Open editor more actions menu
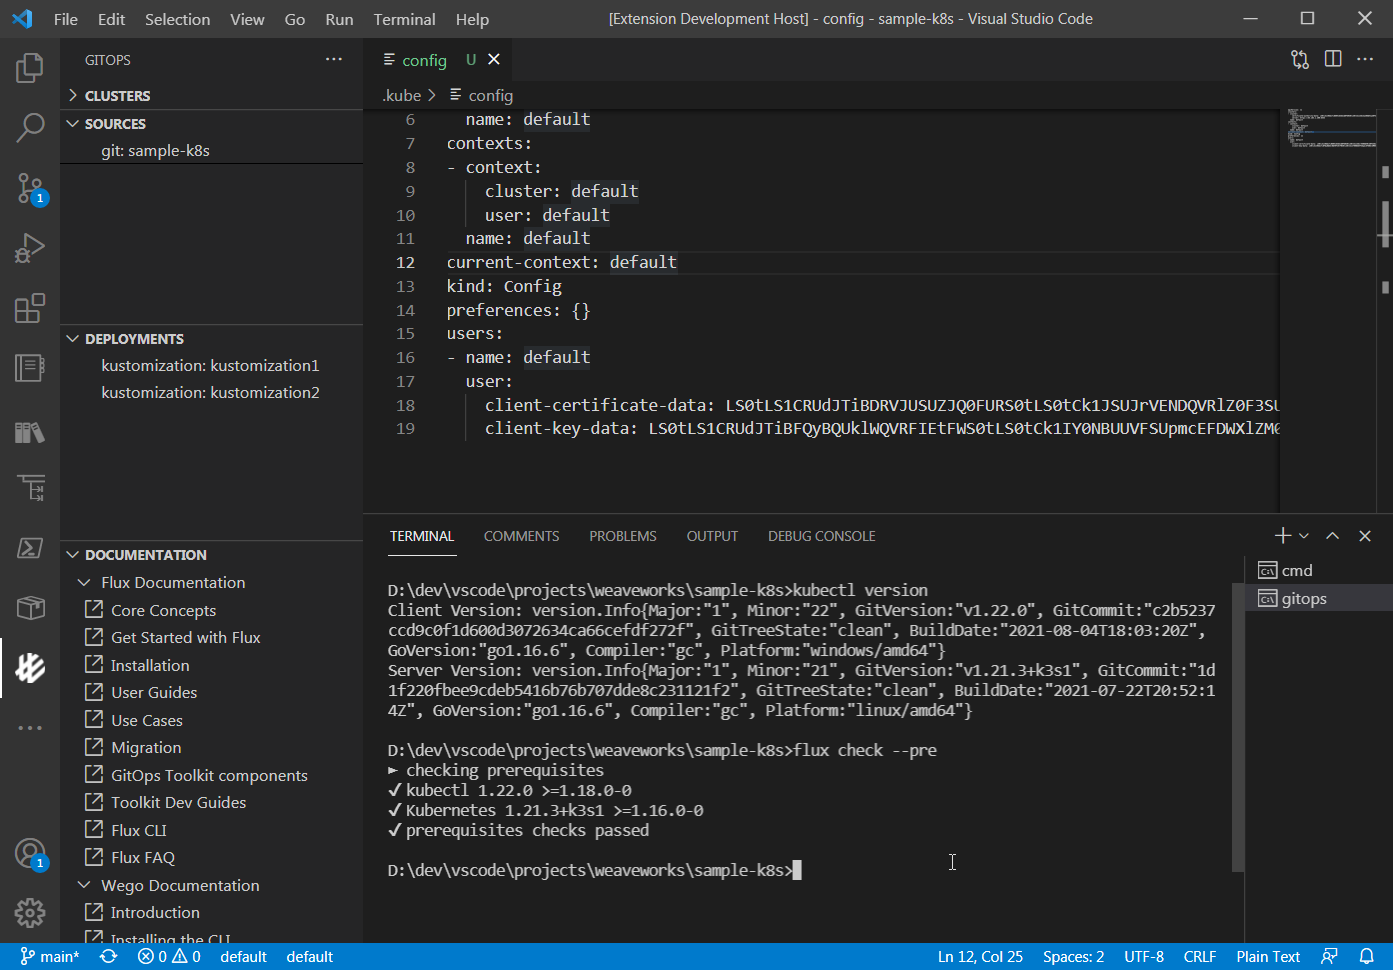This screenshot has height=970, width=1393. [1365, 60]
